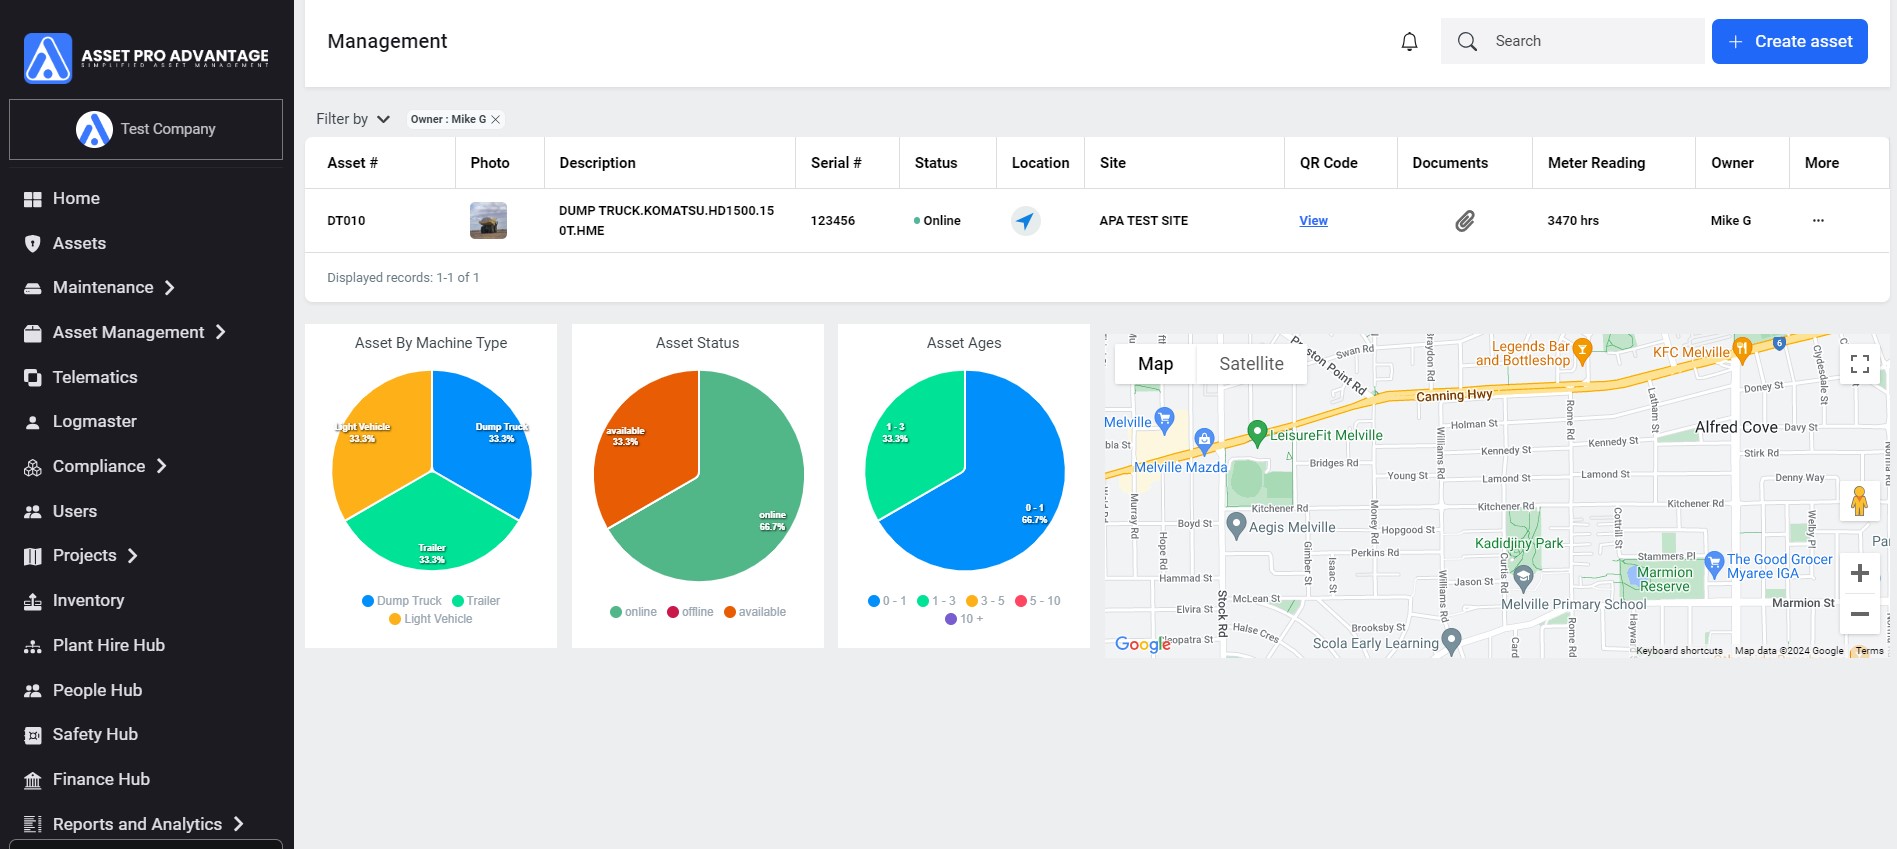Toggle fullscreen map view
Viewport: 1897px width, 849px height.
pyautogui.click(x=1860, y=364)
